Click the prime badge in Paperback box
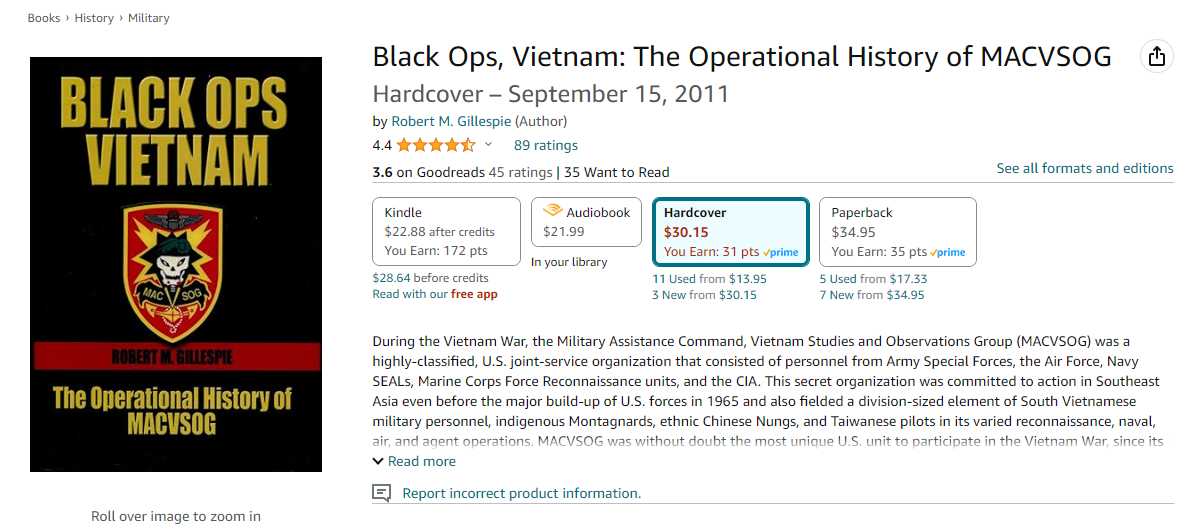The image size is (1204, 524). point(948,253)
